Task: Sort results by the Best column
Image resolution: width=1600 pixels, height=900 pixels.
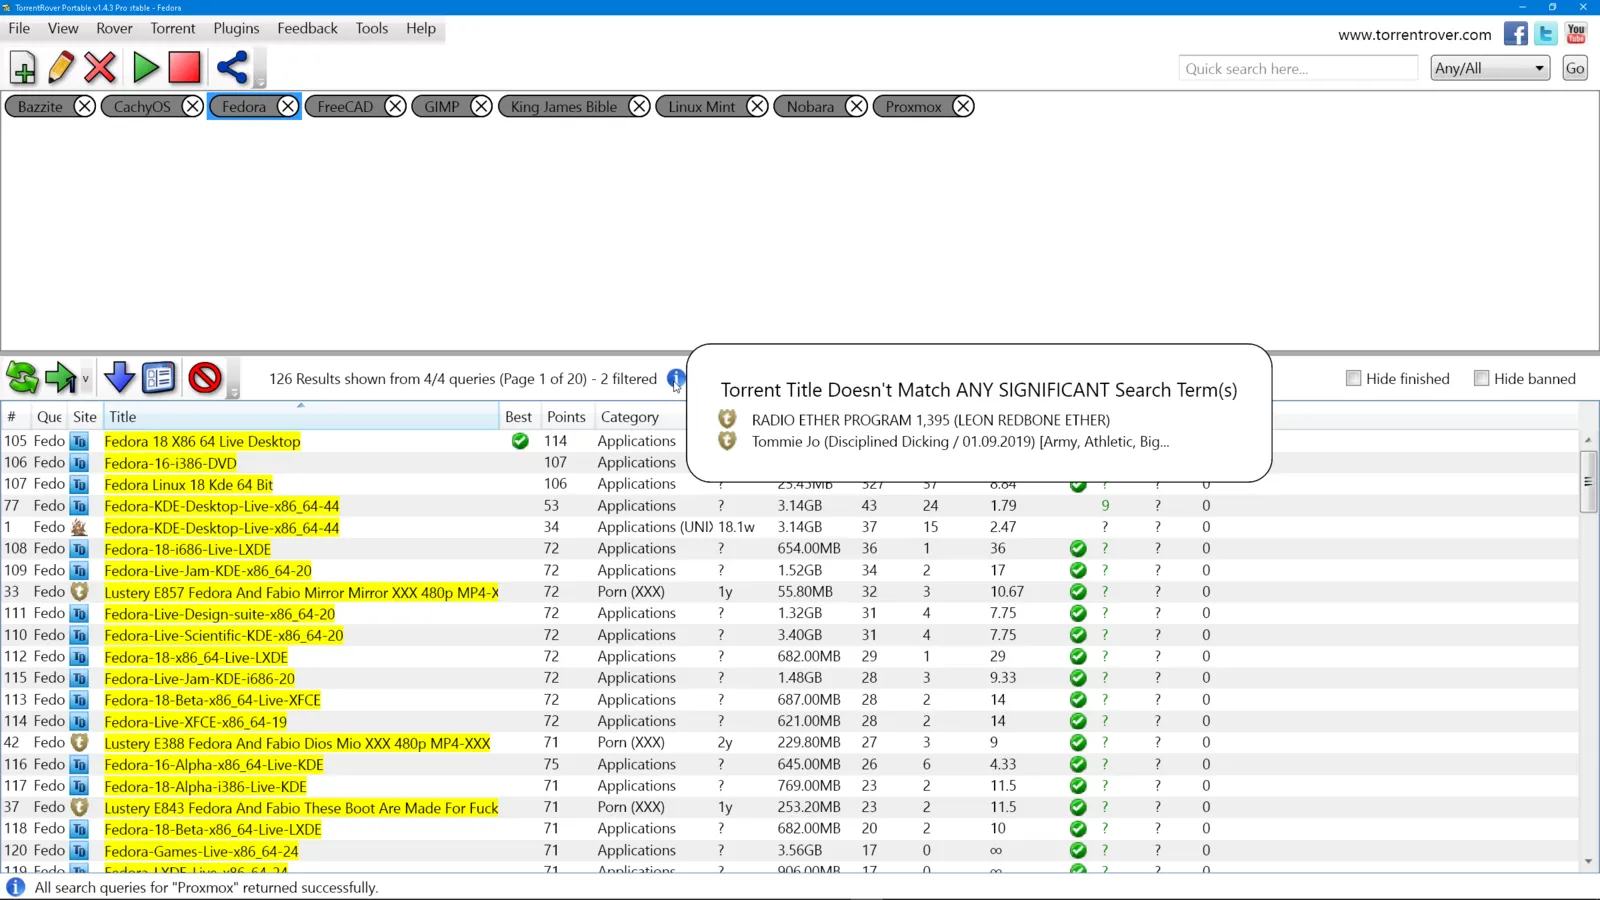Action: [519, 416]
